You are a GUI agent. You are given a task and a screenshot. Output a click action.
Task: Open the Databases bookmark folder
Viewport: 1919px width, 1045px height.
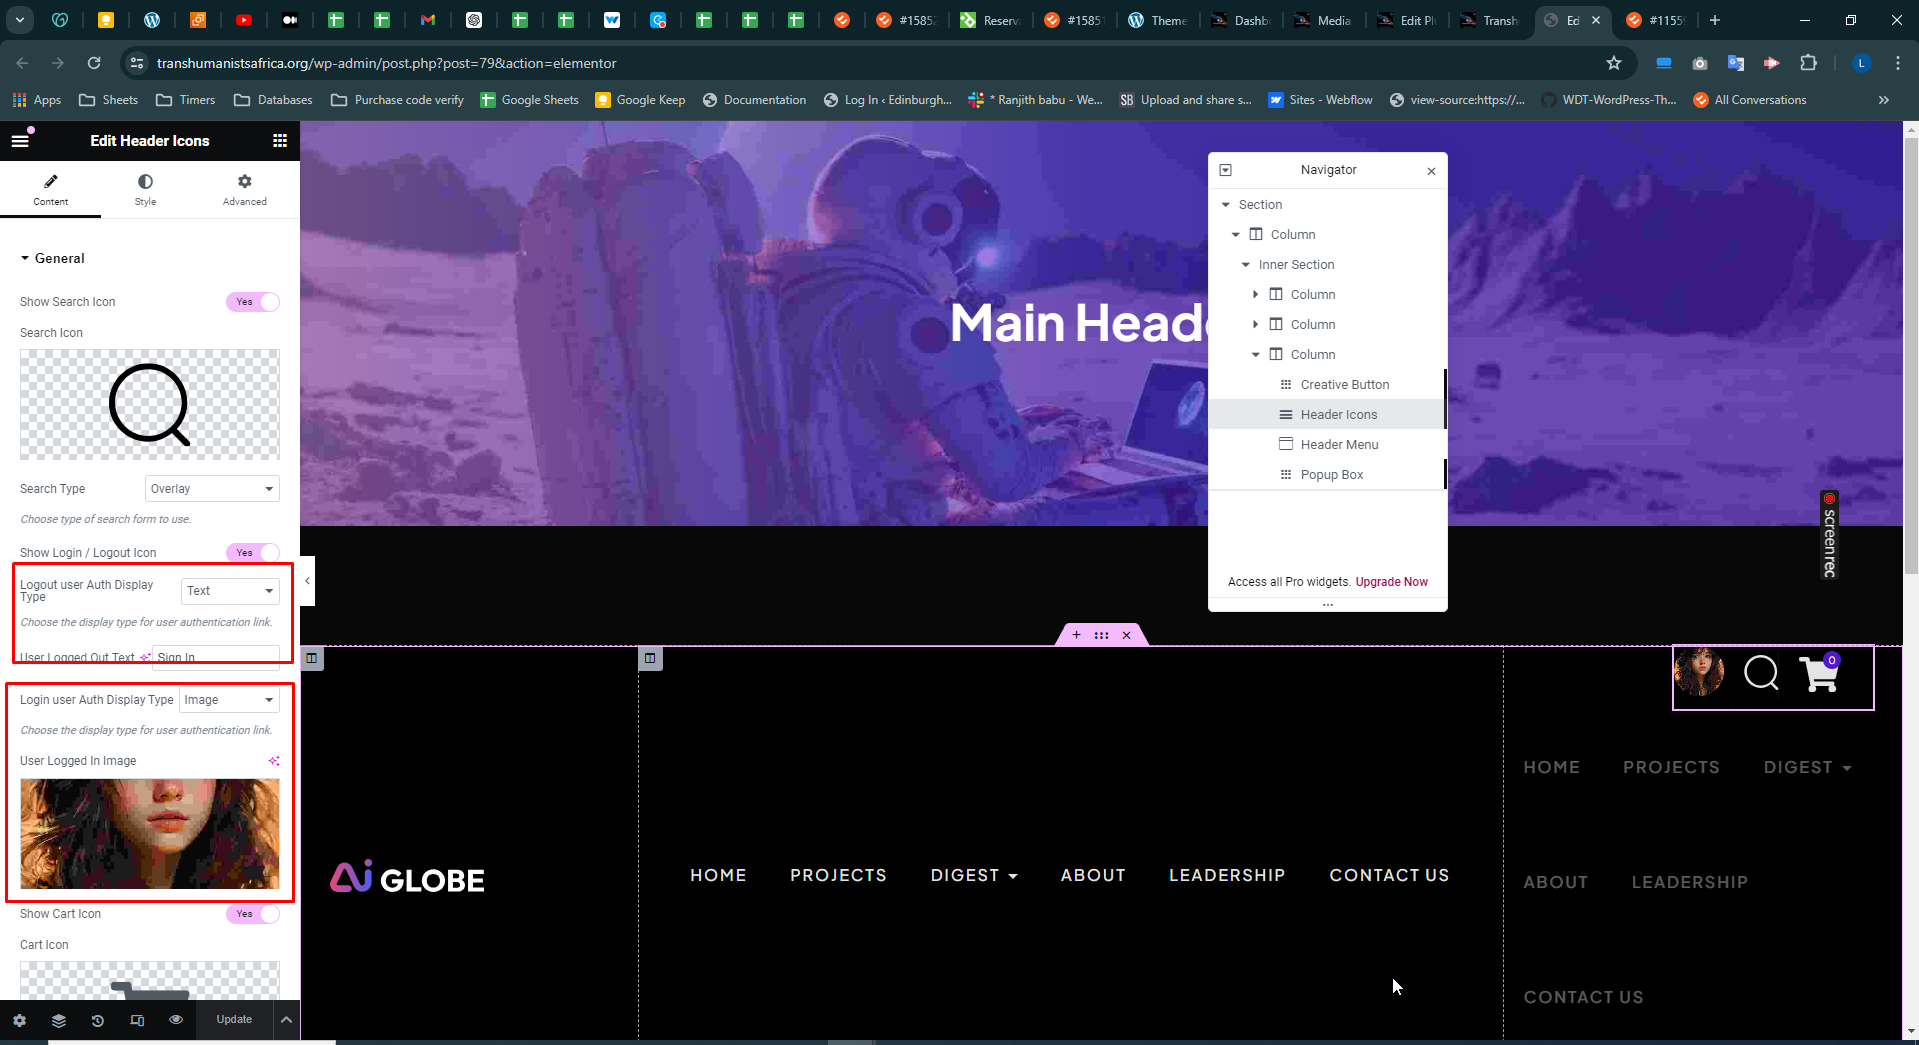click(x=273, y=100)
